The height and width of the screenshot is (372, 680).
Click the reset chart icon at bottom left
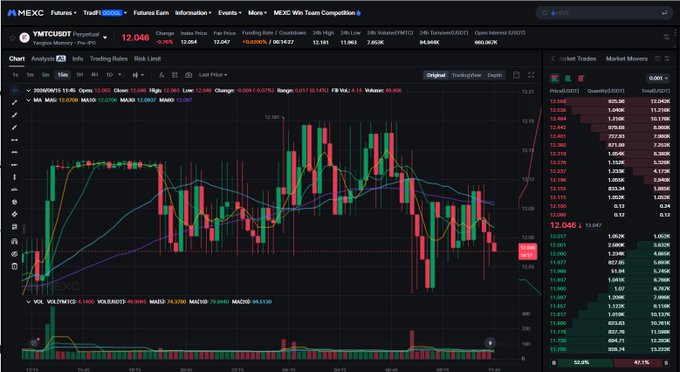coord(33,343)
